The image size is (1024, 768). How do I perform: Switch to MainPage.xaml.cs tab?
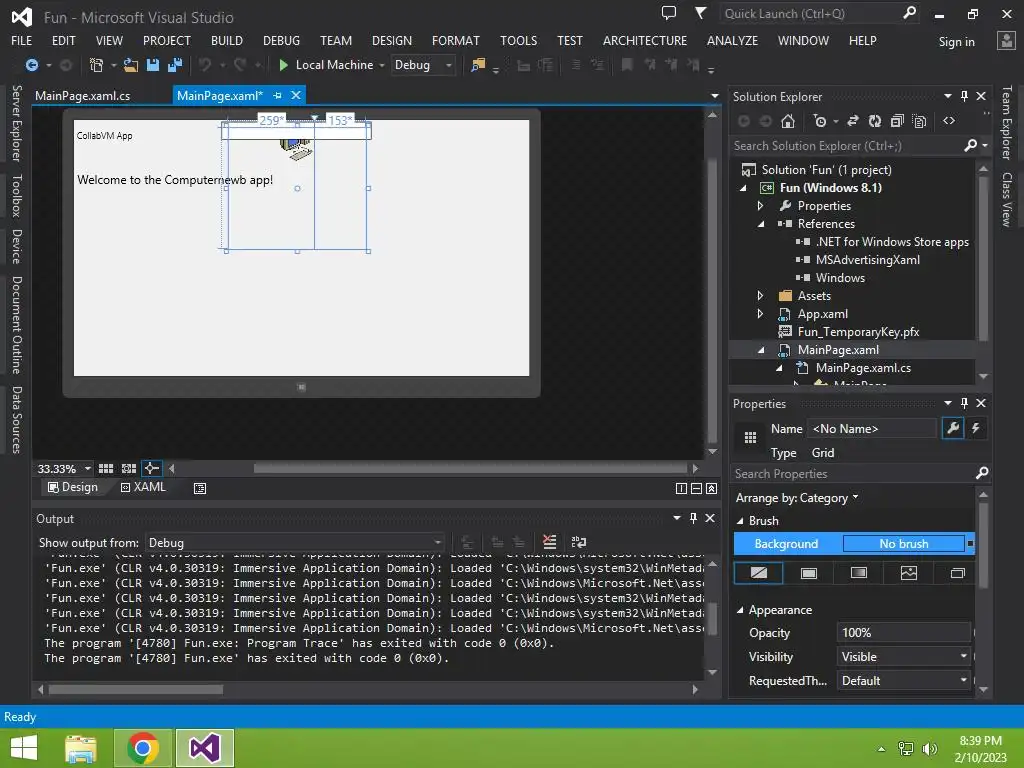pos(82,95)
